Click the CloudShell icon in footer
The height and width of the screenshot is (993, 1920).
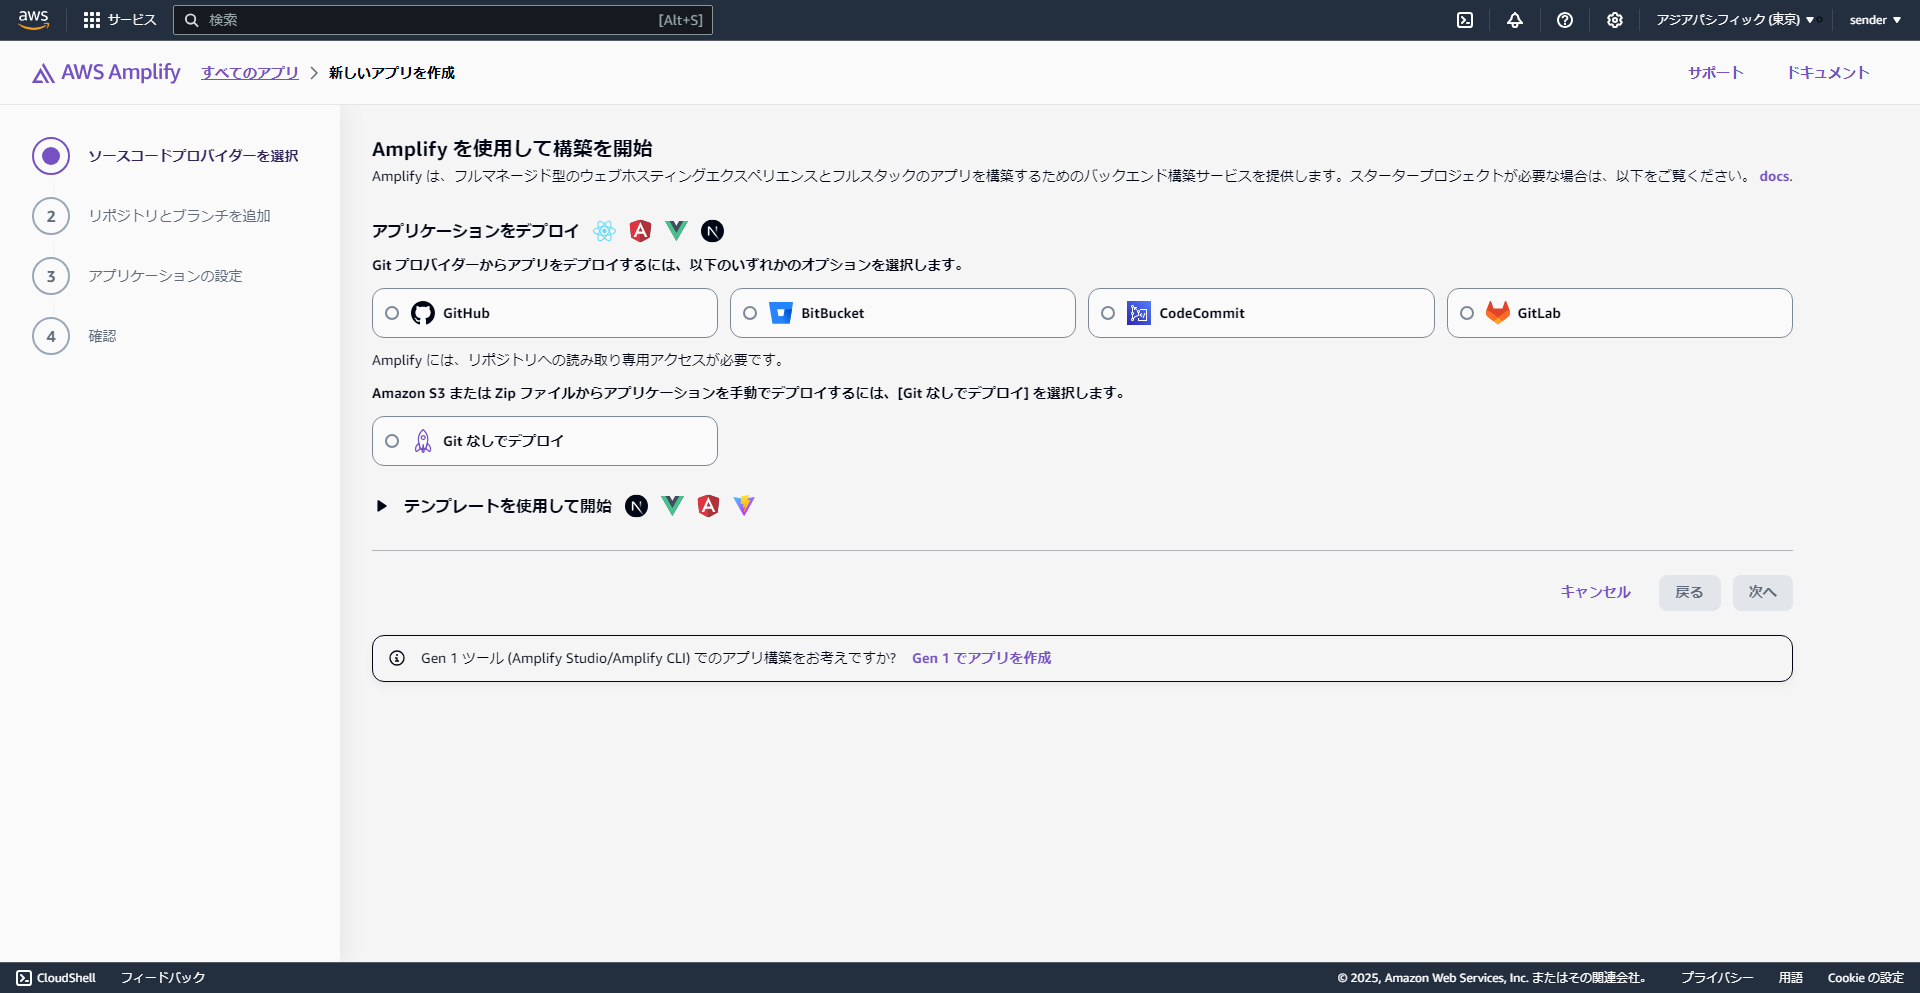(x=24, y=978)
